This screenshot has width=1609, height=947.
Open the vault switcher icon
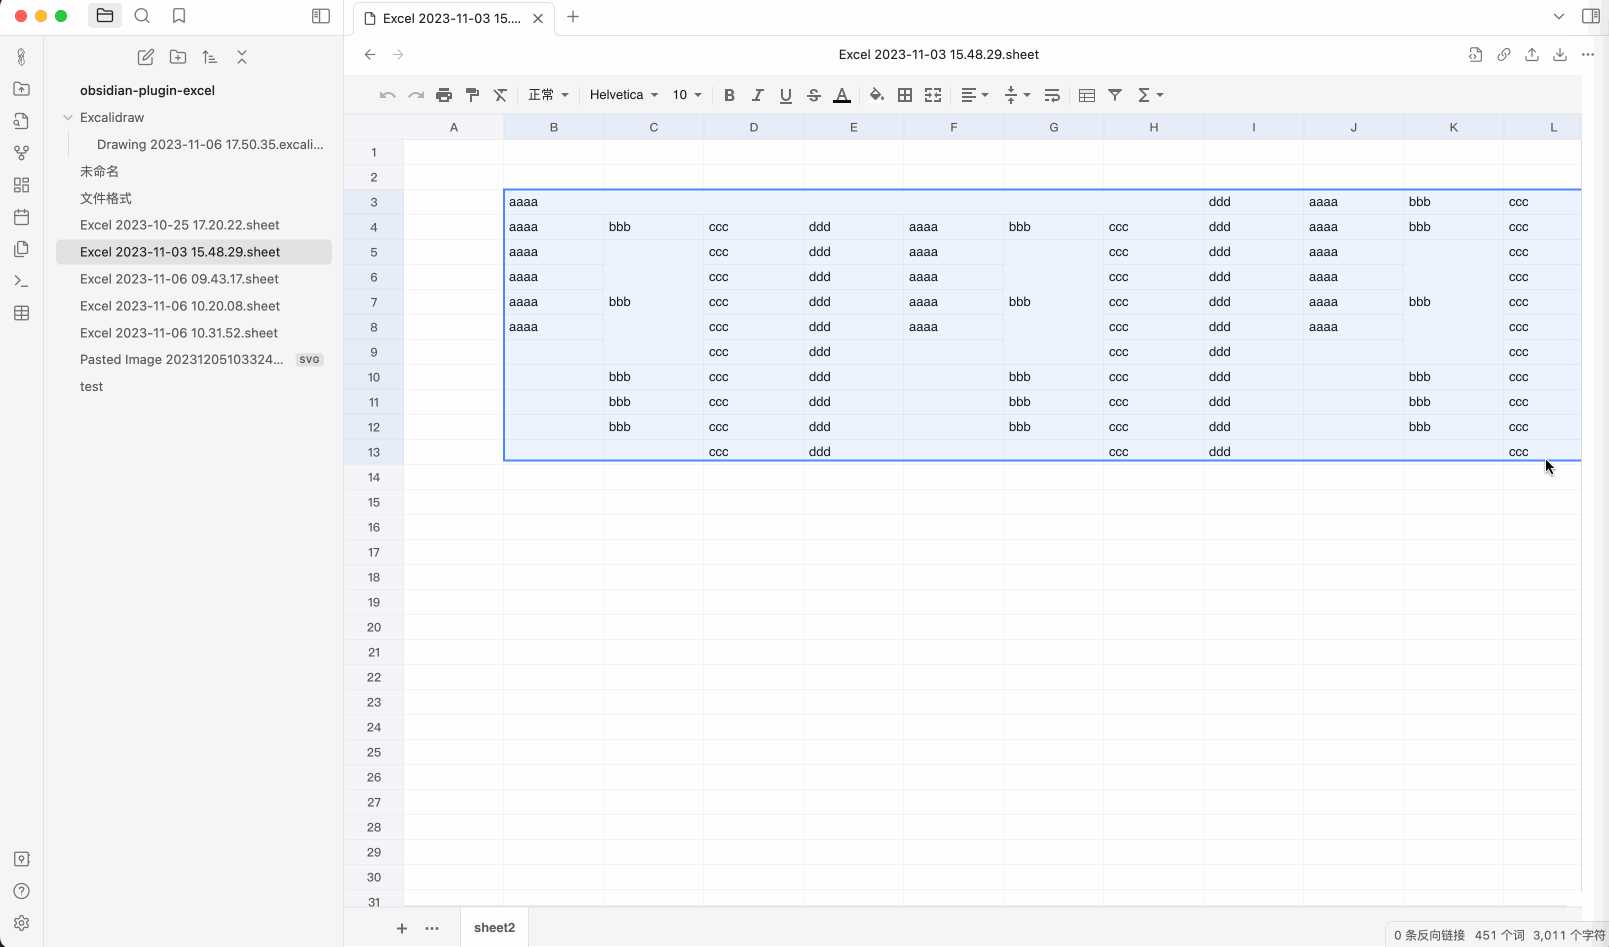[21, 859]
